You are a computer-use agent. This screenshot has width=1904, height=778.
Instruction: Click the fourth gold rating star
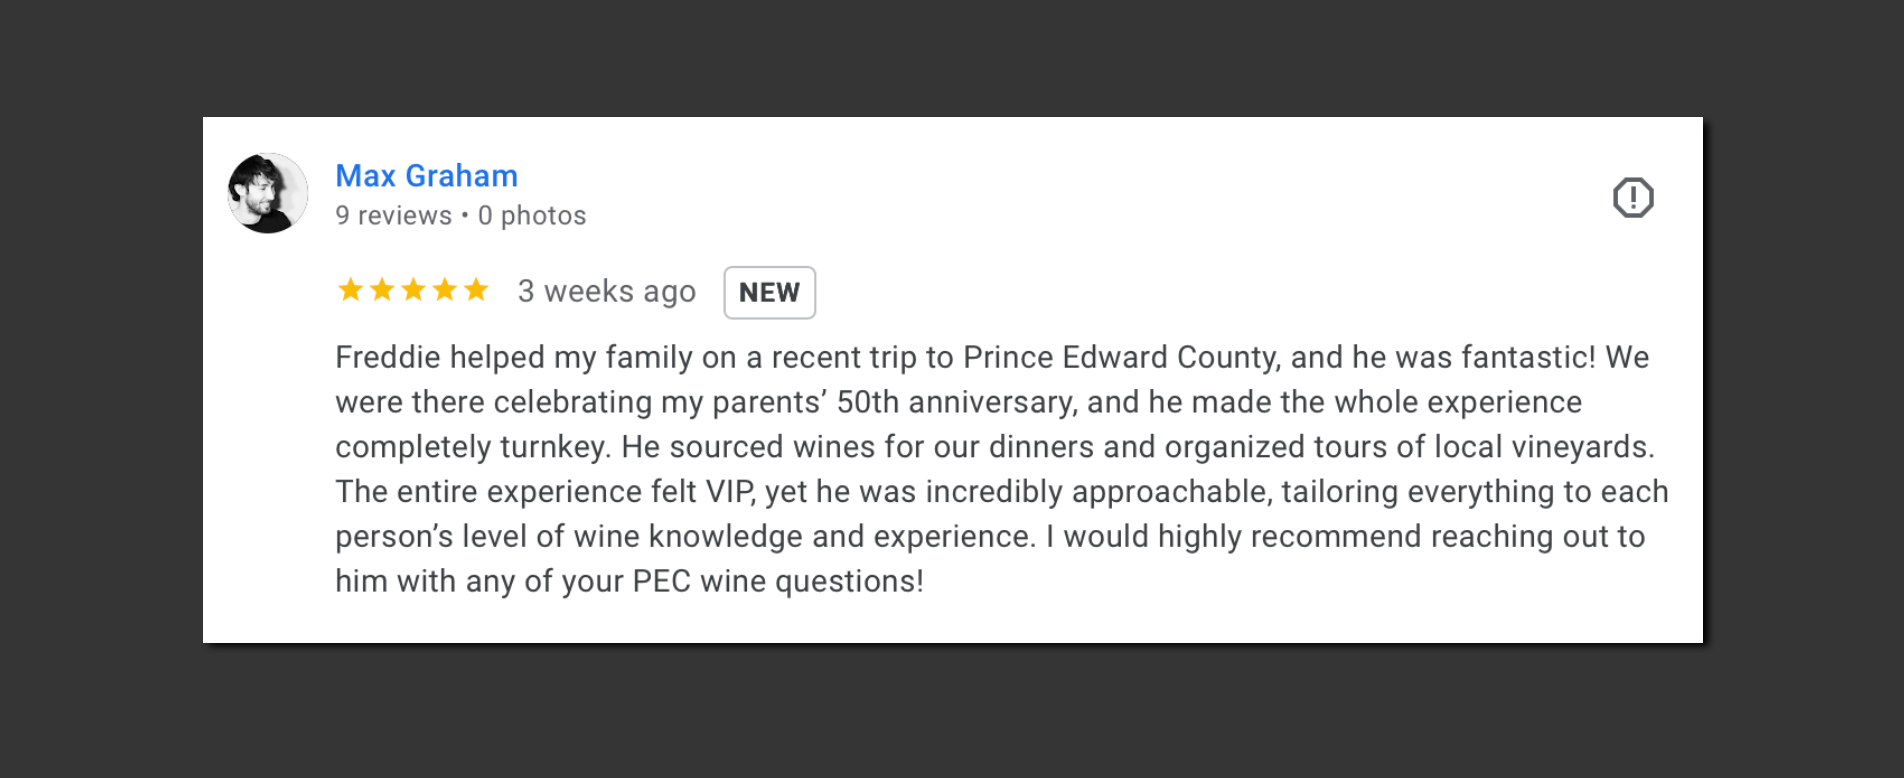click(x=445, y=290)
